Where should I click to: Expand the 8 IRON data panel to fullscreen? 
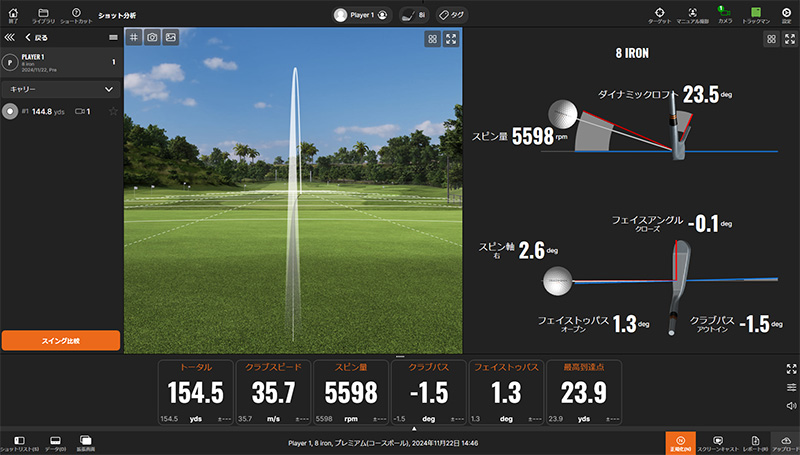pyautogui.click(x=790, y=39)
